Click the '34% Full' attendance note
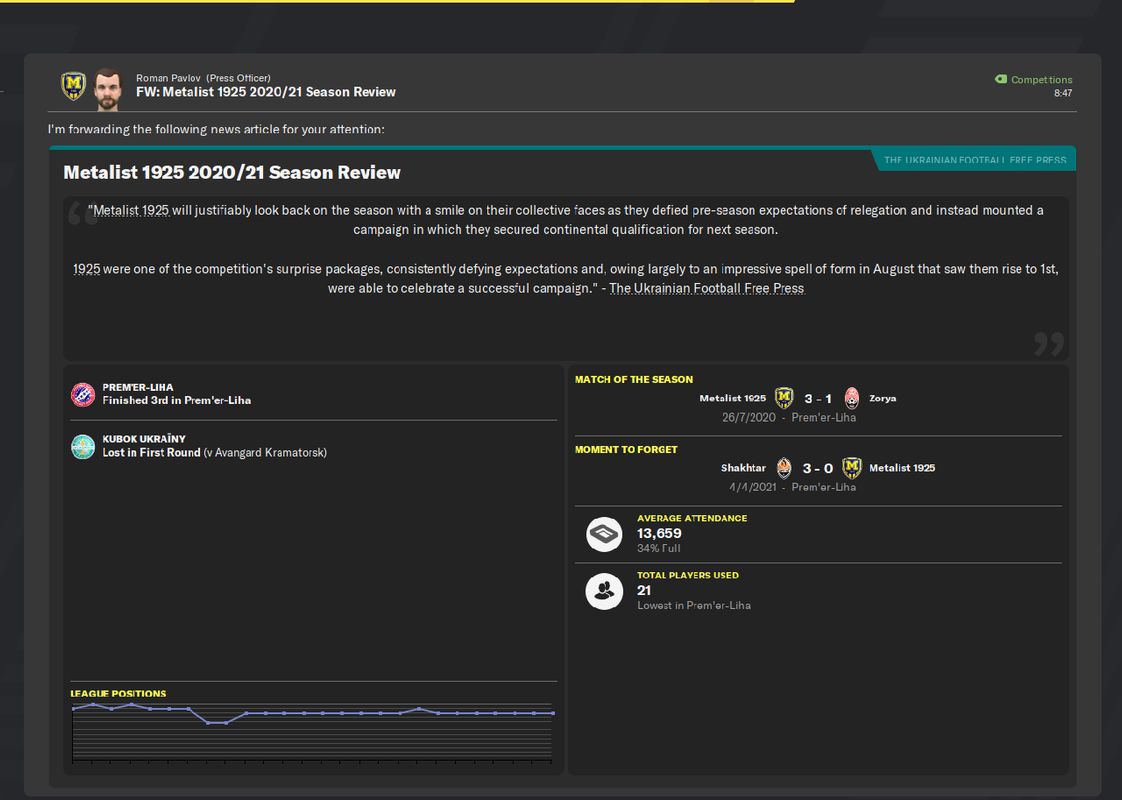 pos(658,548)
